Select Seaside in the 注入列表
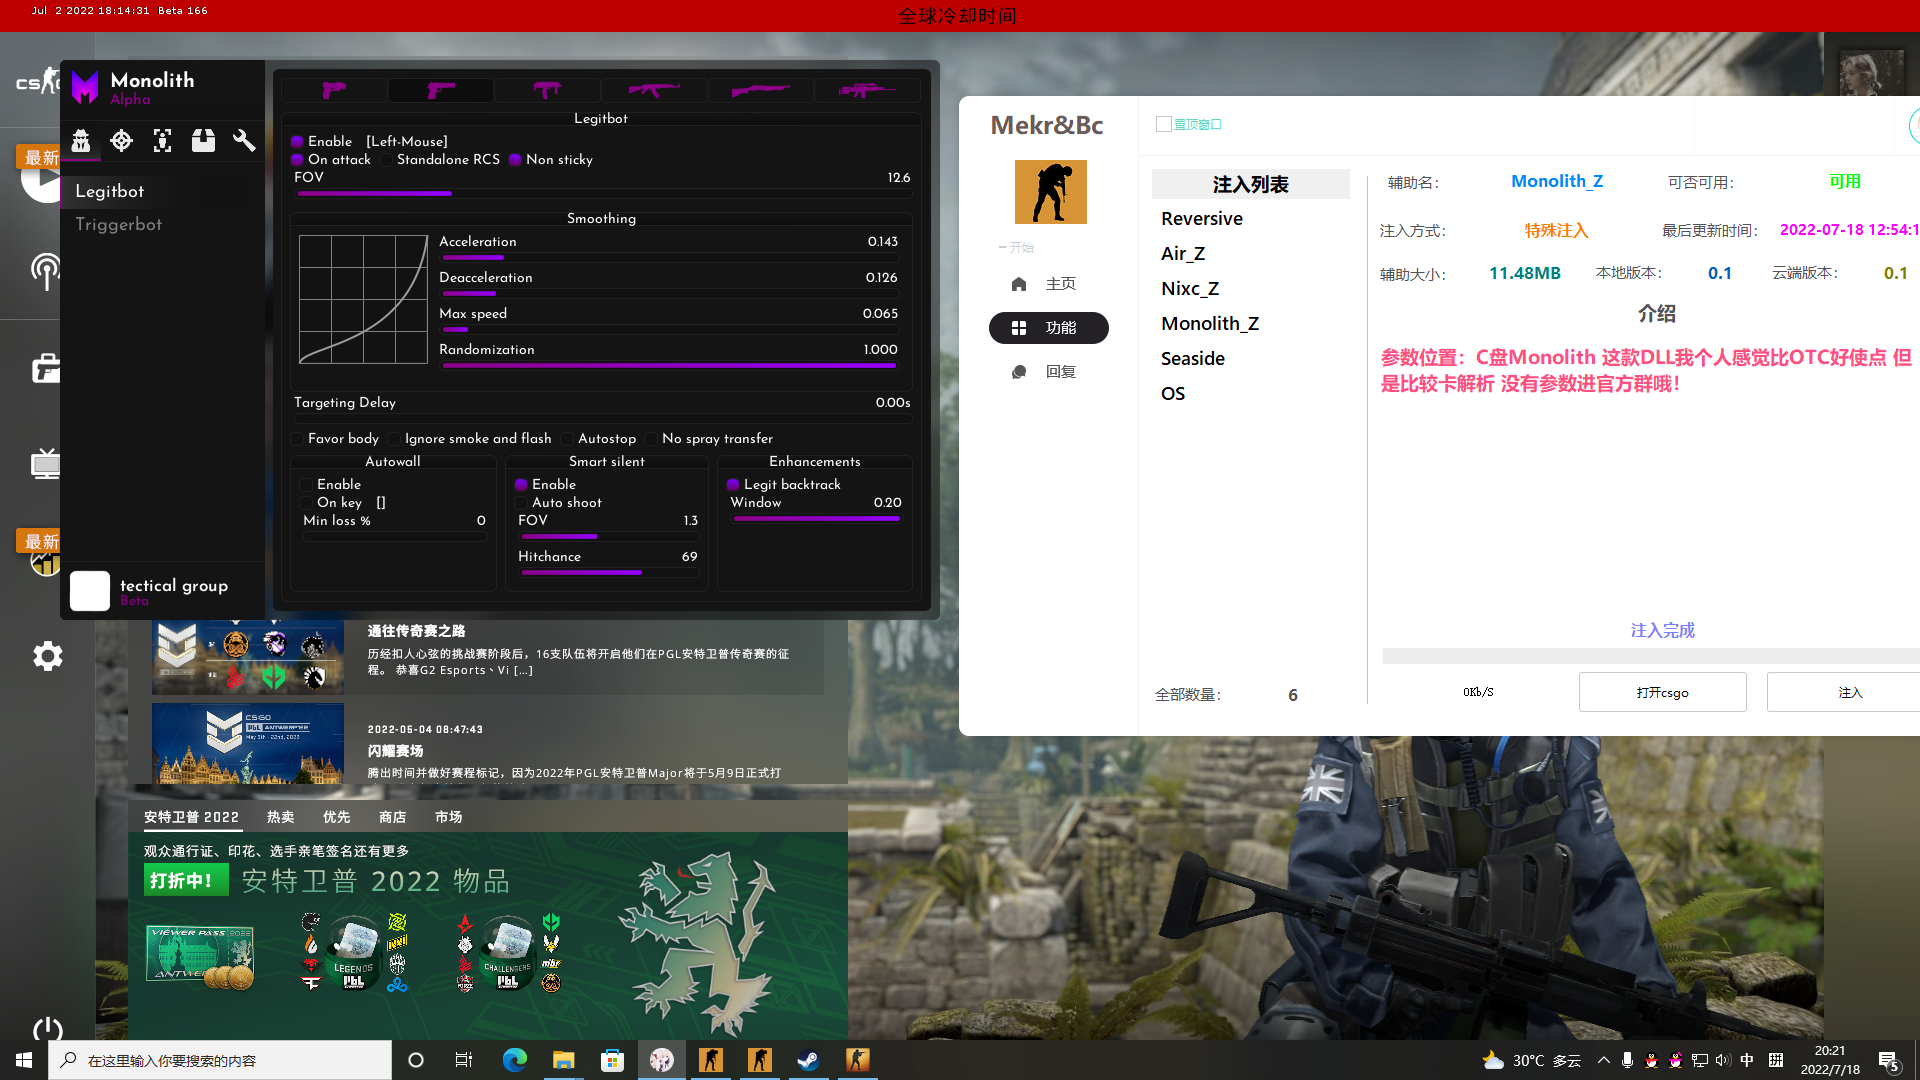Viewport: 1920px width, 1080px height. click(1192, 358)
